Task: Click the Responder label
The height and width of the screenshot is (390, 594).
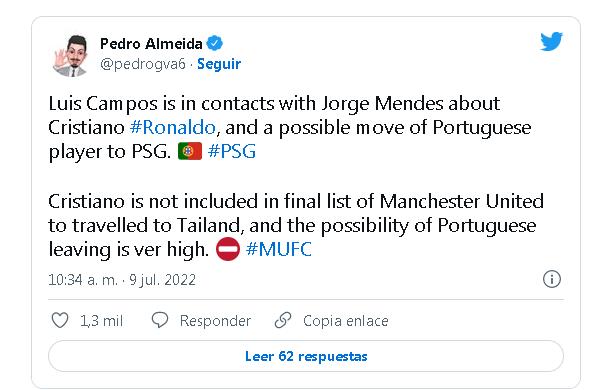Action: (215, 321)
